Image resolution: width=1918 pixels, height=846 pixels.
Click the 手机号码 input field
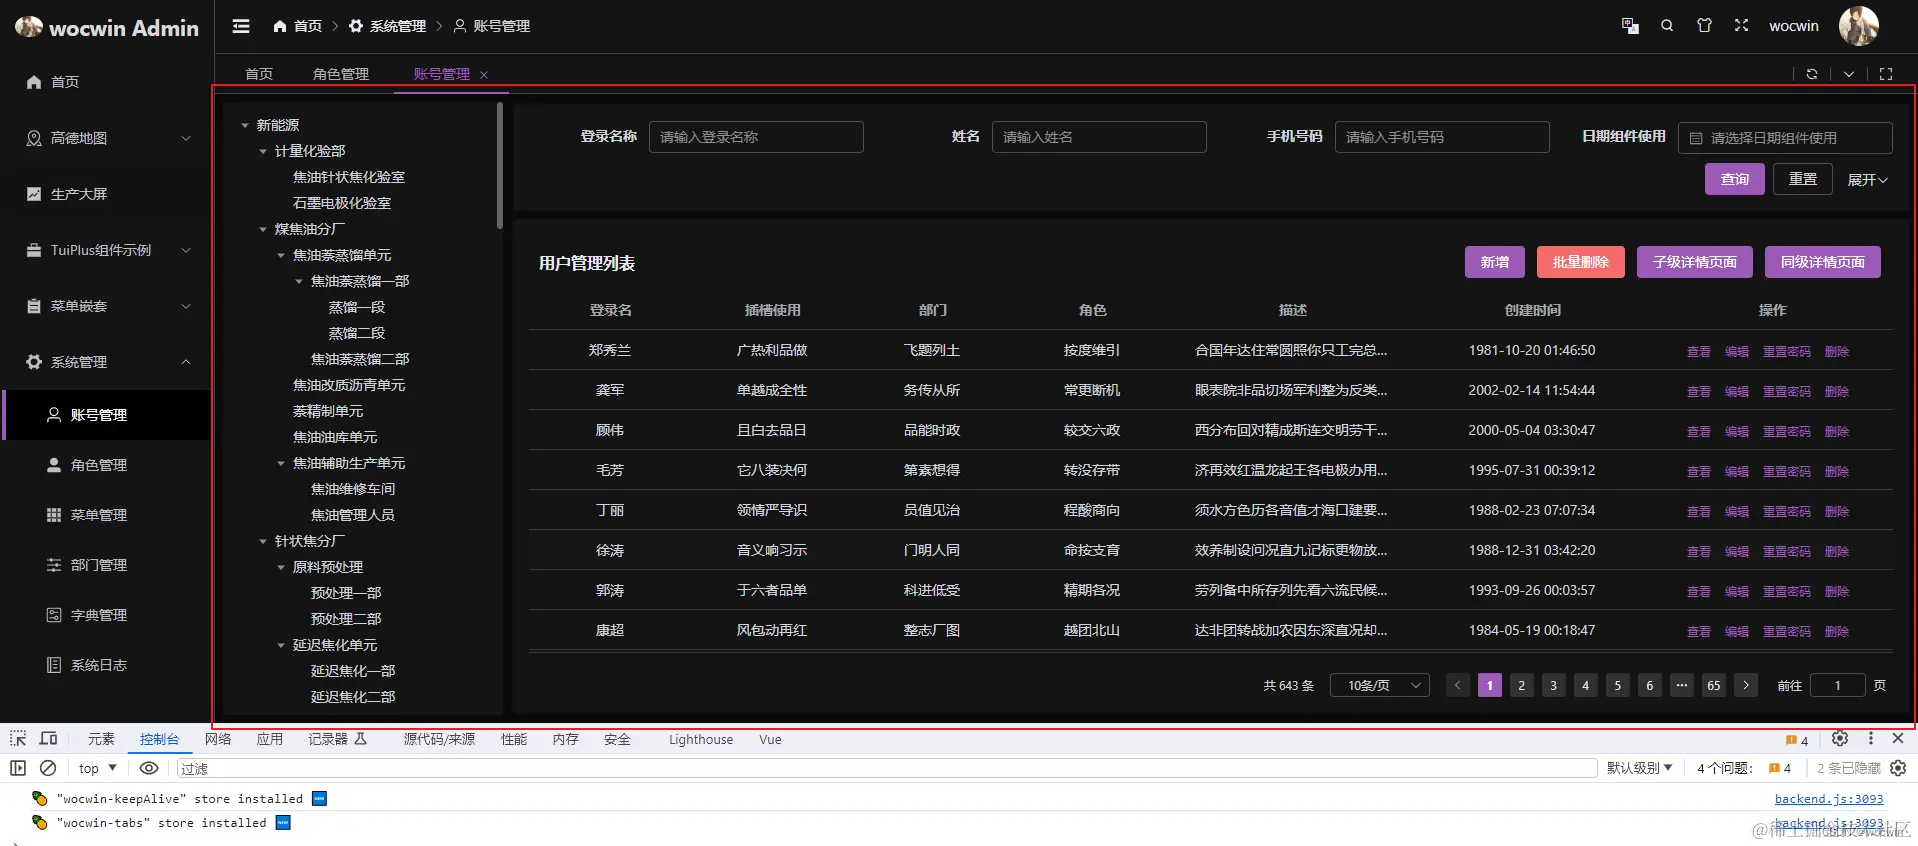click(x=1442, y=137)
